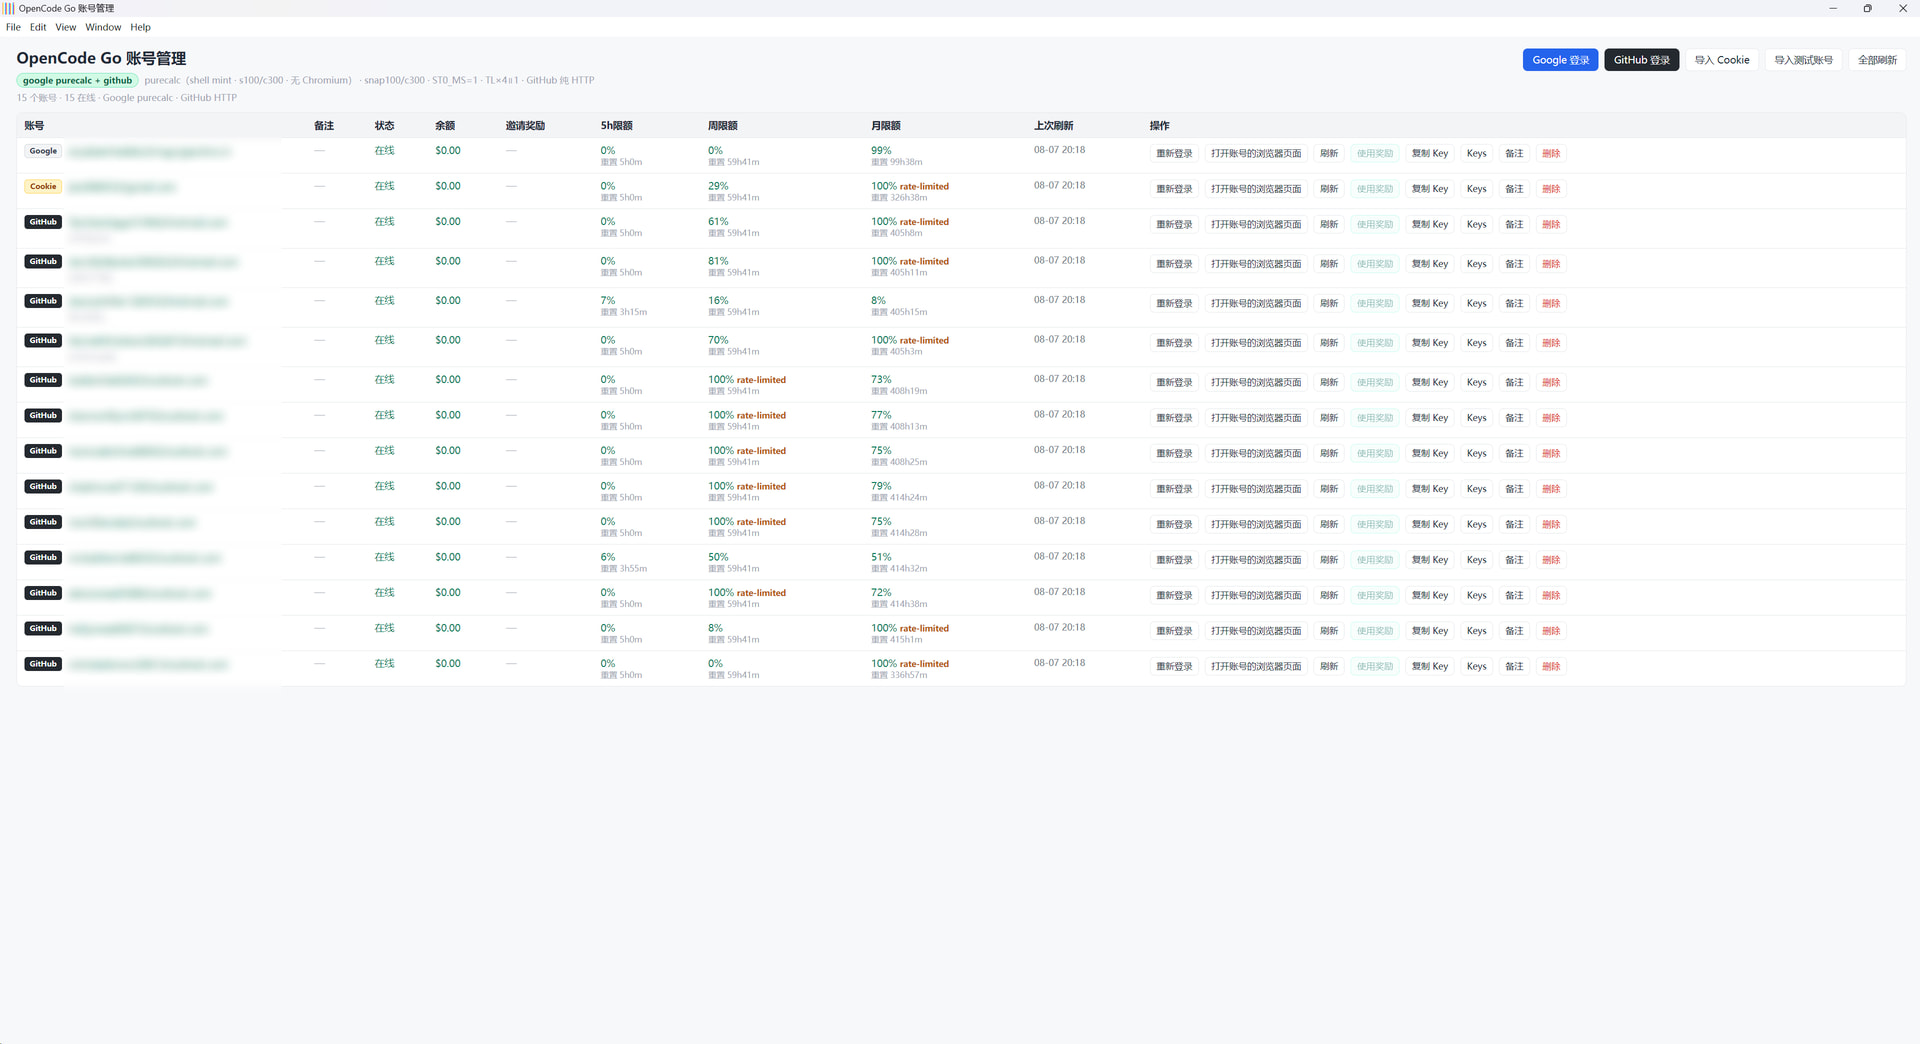The width and height of the screenshot is (1920, 1044).
Task: Click 重新登录 in the Google account row
Action: 1174,153
